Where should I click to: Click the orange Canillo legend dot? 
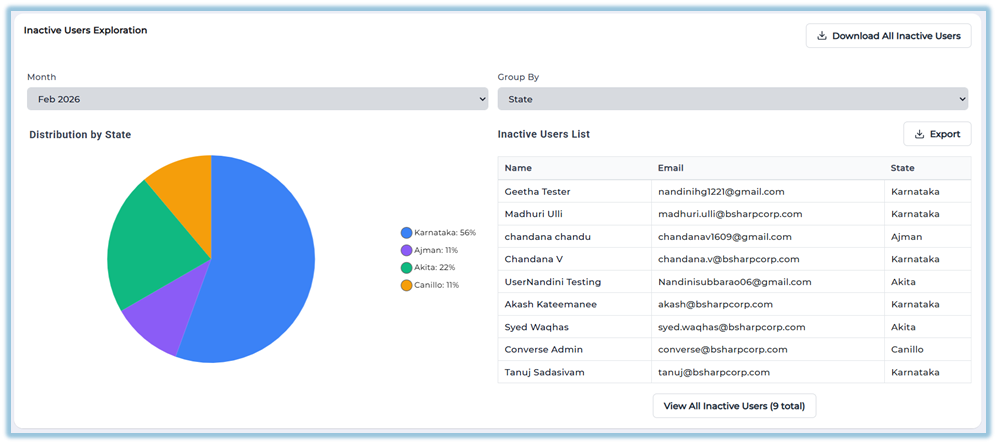(x=406, y=285)
